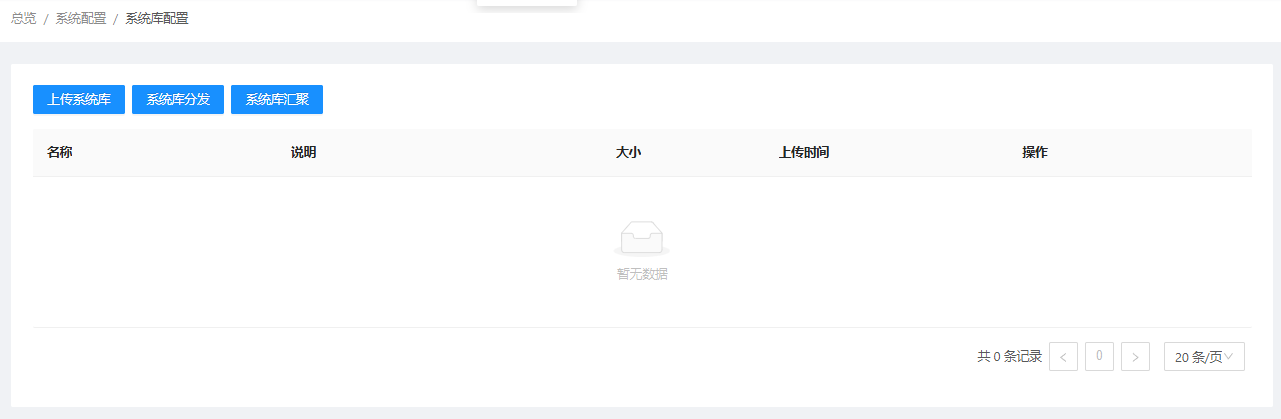
Task: Click the 暂无数据 empty state text
Action: coord(642,274)
